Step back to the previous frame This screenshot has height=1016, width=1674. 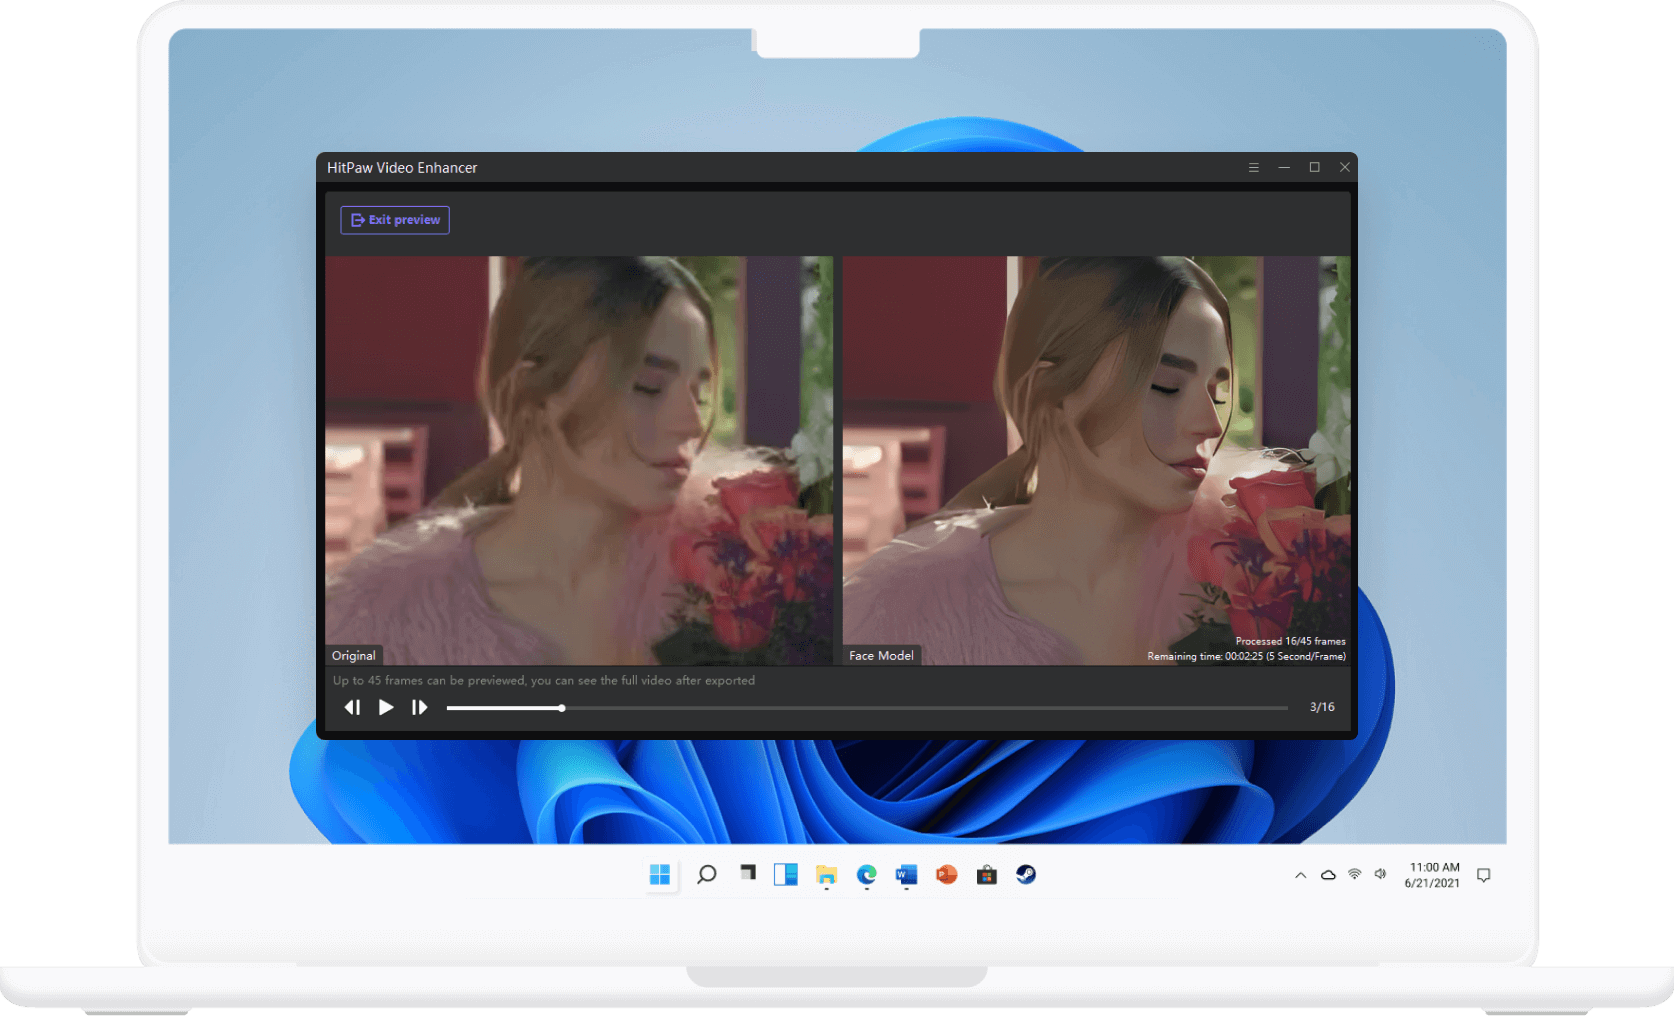352,707
